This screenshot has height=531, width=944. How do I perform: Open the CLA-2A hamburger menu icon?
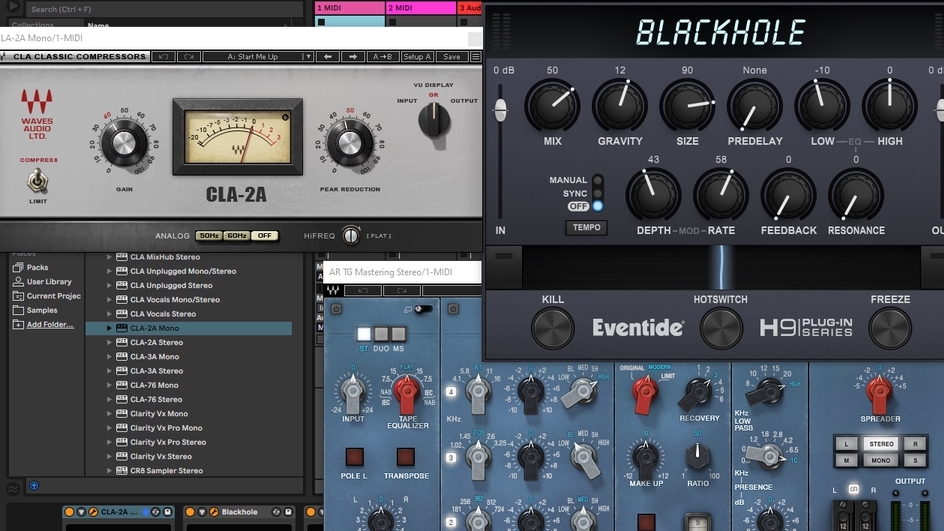point(476,57)
